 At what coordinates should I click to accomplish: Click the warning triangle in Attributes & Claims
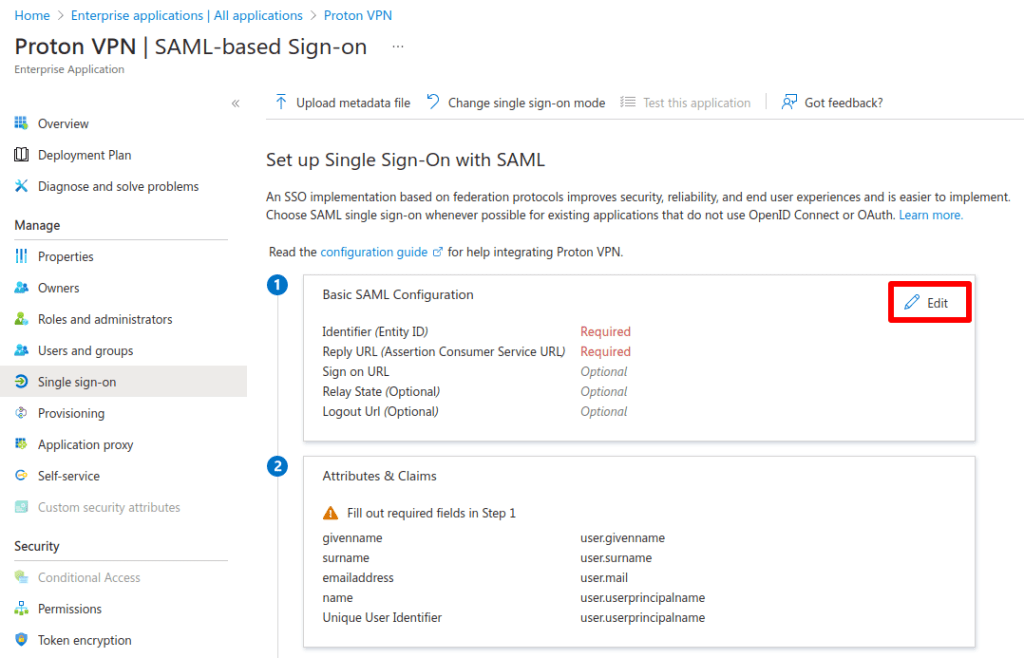coord(330,513)
